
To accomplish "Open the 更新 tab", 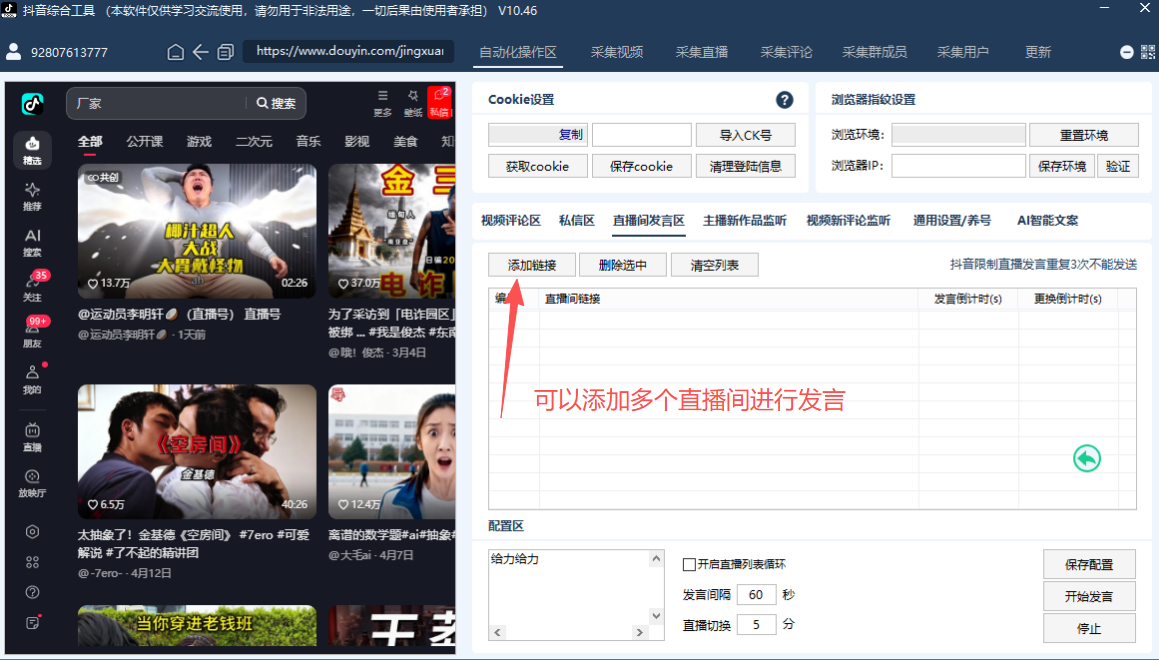I will tap(1038, 52).
